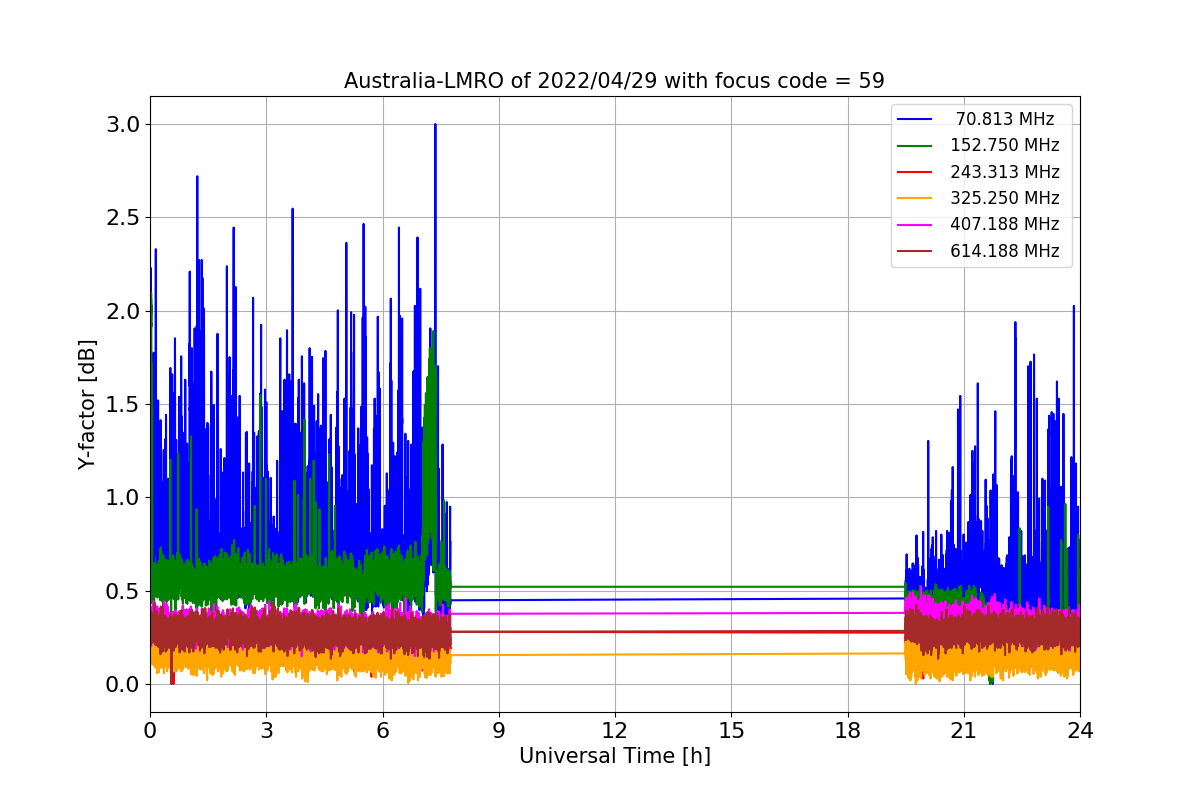Click the '407.188 MHz' legend label
The image size is (1200, 800).
[1005, 224]
